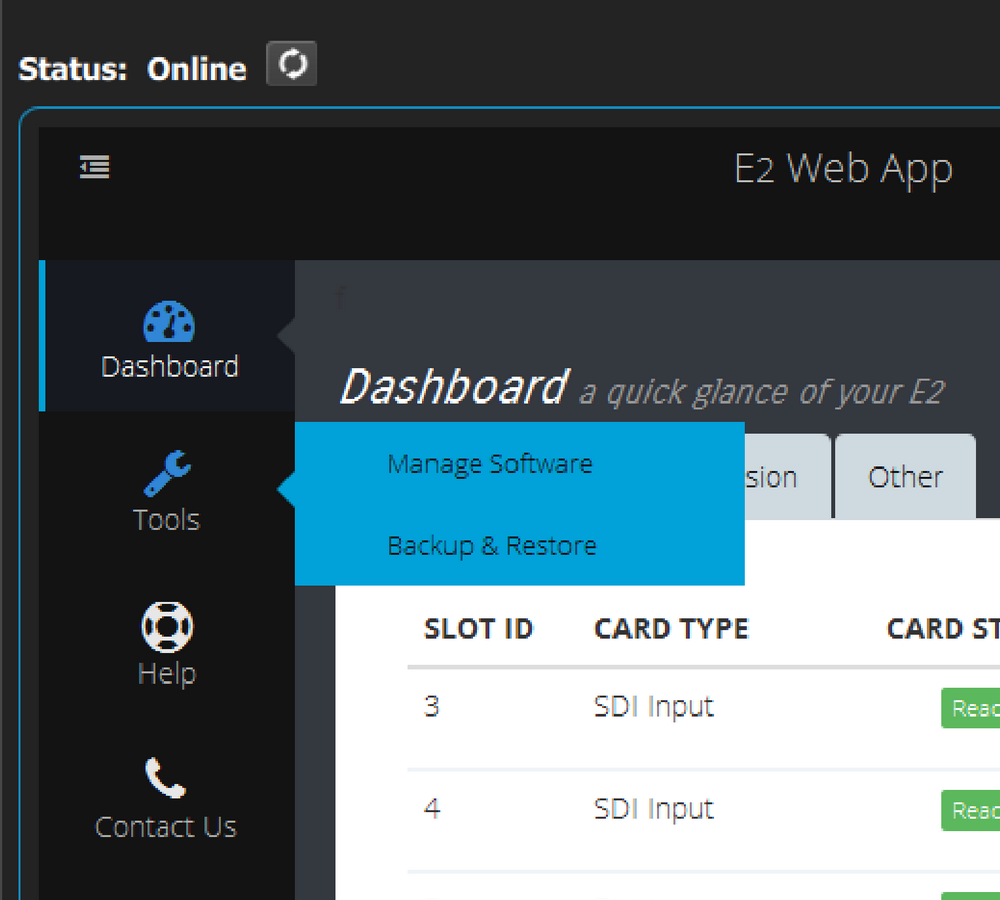This screenshot has width=1000, height=900.
Task: Switch to the Other tab
Action: tap(905, 476)
